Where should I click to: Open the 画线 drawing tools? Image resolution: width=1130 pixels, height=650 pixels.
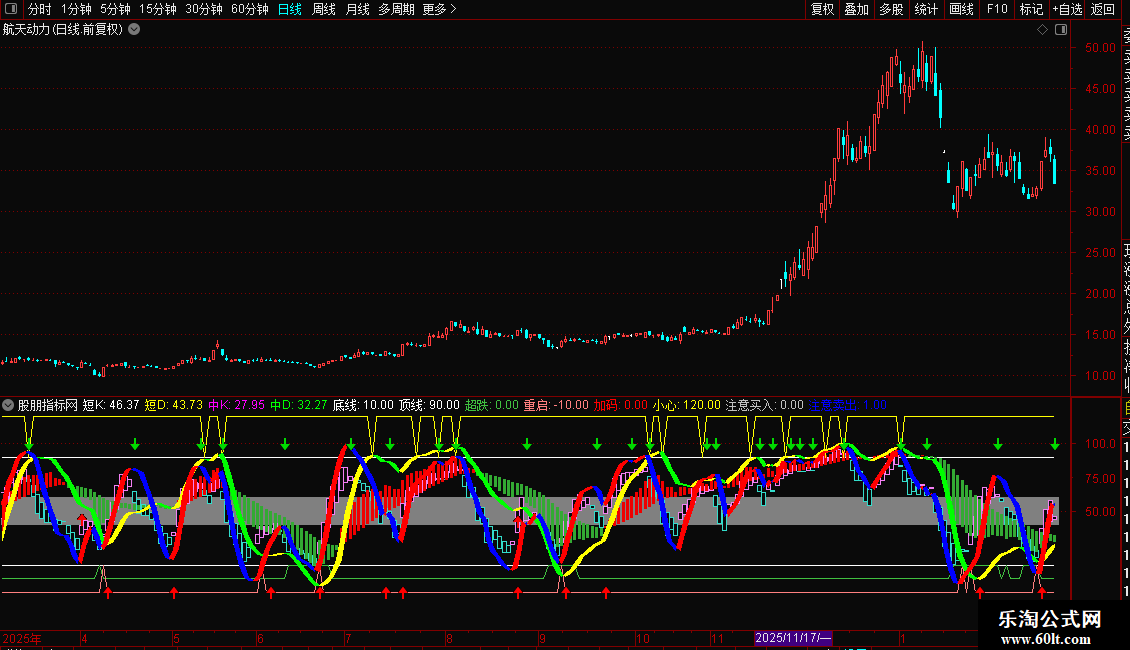point(961,9)
